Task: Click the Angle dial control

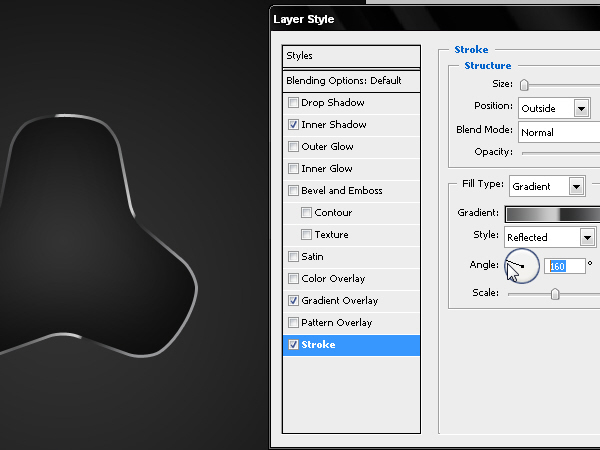Action: 522,266
